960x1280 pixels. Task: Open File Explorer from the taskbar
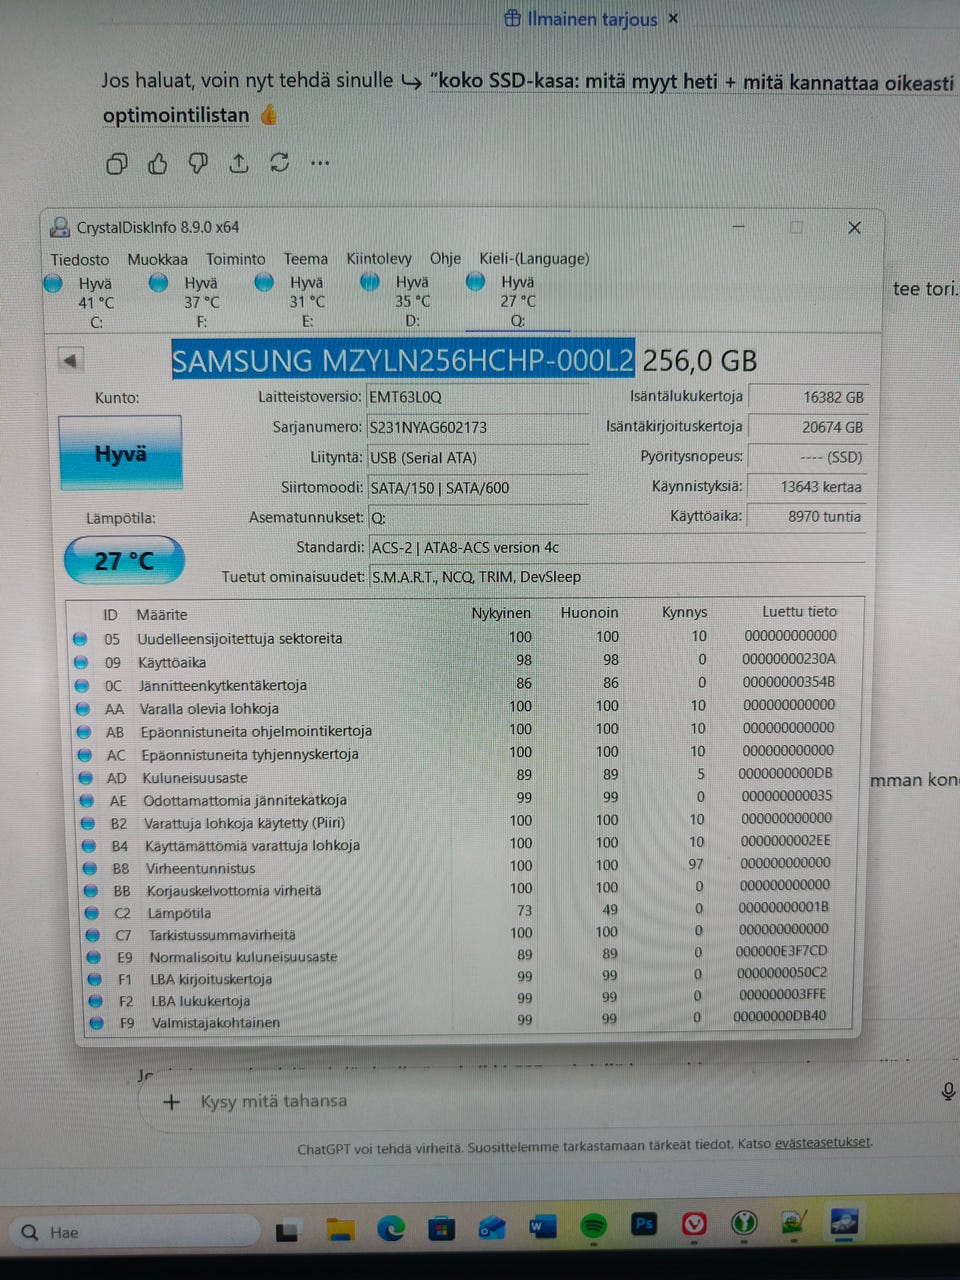coord(341,1229)
